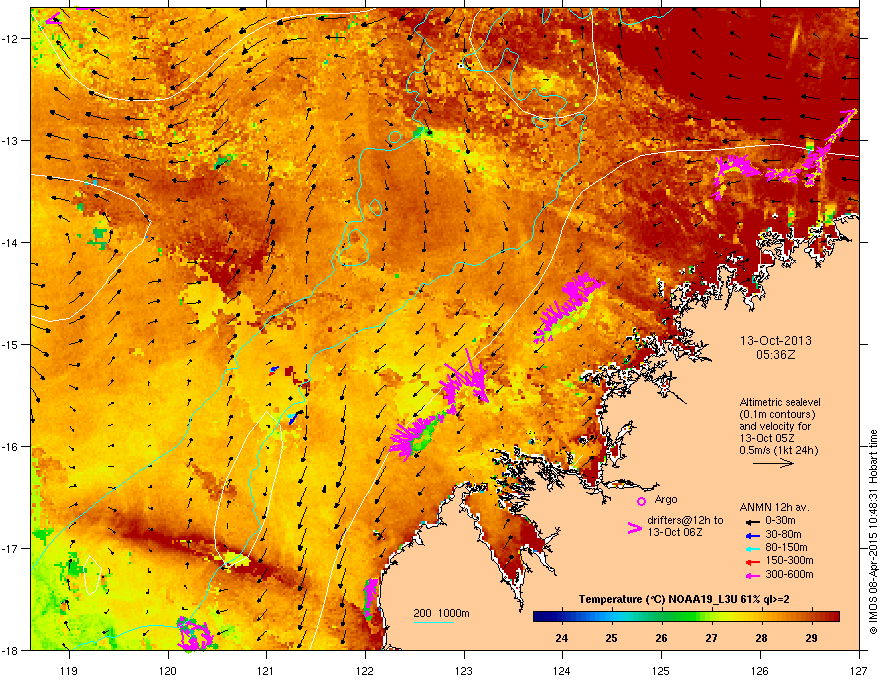This screenshot has height=680, width=880.
Task: Click the 126 longitude axis label
Action: tap(760, 670)
